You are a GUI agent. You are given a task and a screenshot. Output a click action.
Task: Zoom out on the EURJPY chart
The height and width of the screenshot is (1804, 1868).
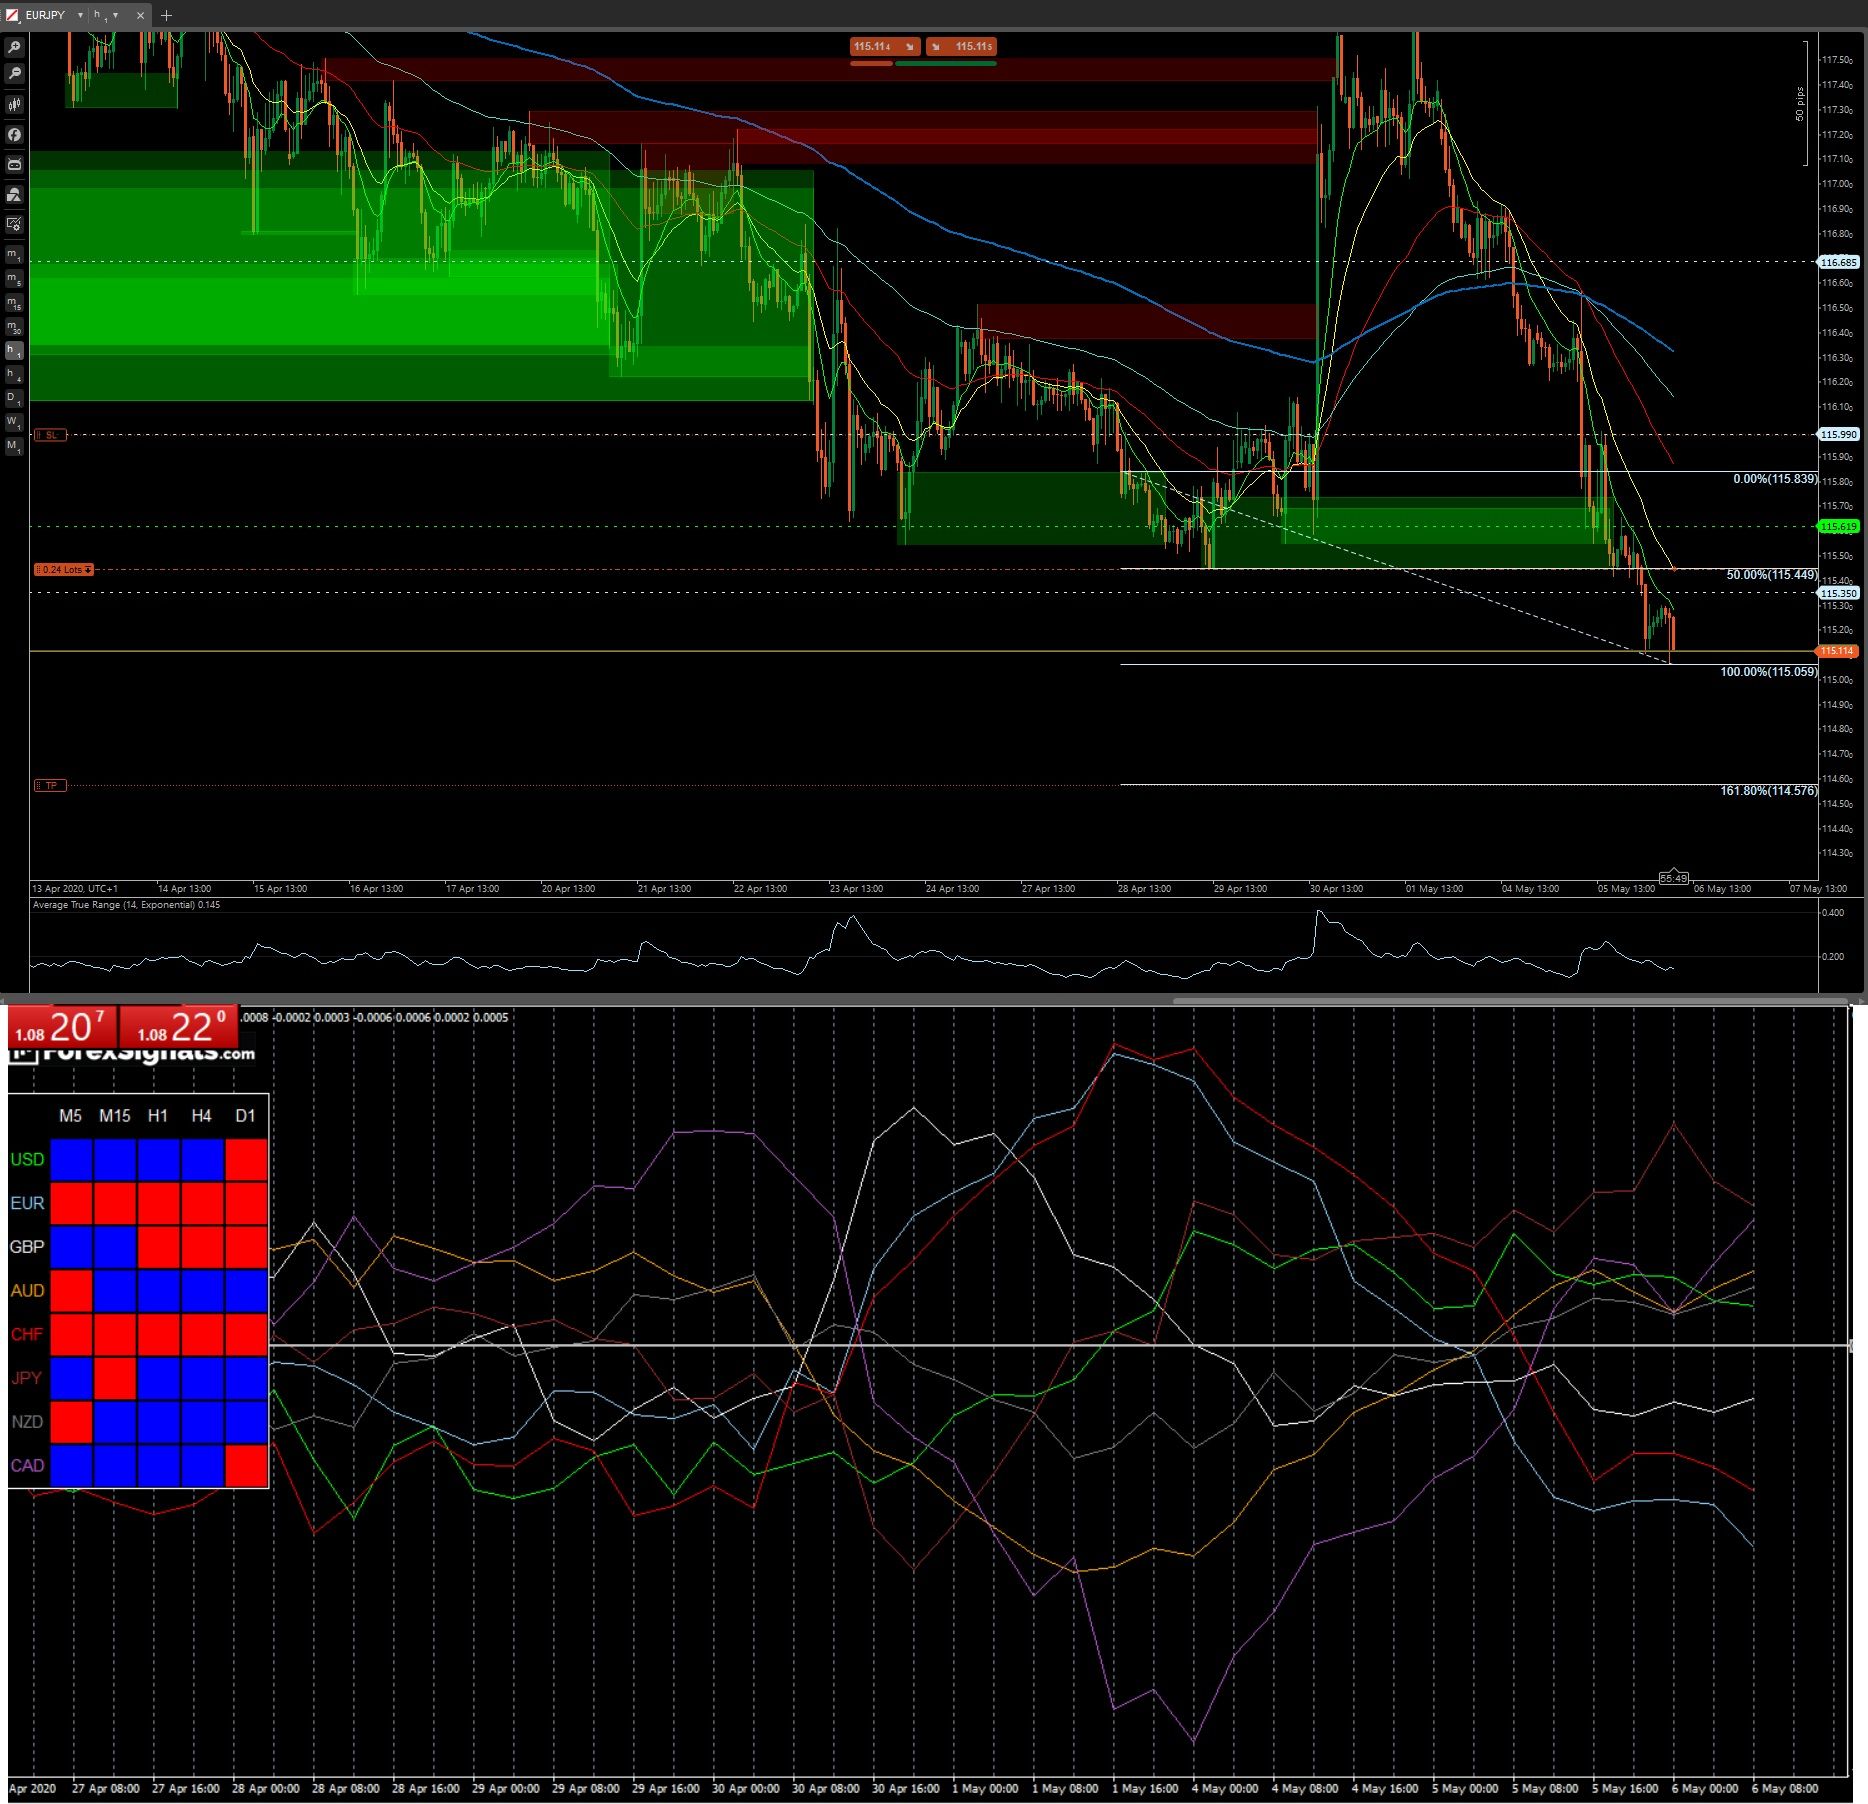[14, 74]
